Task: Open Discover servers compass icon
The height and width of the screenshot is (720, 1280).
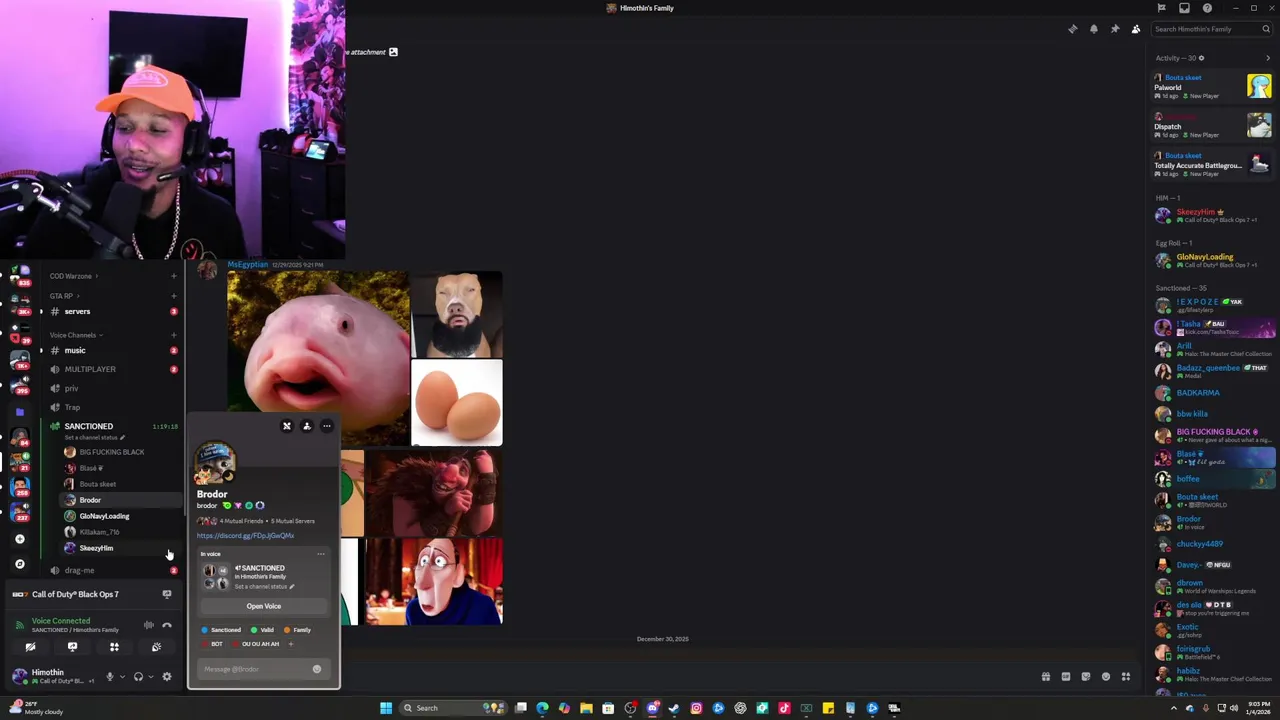Action: [19, 564]
